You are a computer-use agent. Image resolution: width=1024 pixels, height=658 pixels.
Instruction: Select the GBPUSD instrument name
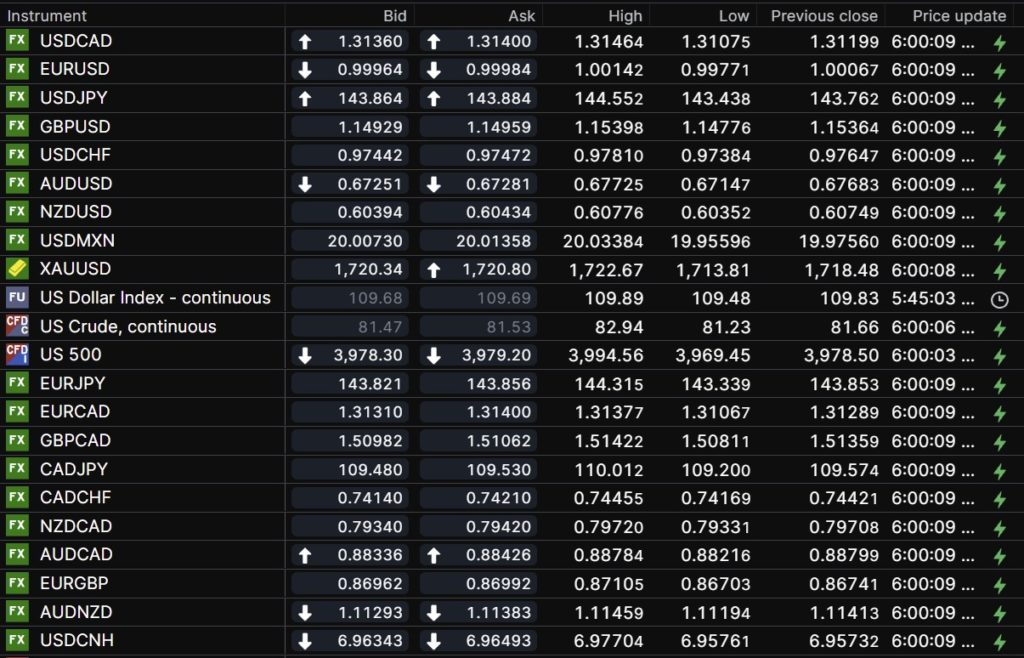[x=75, y=127]
